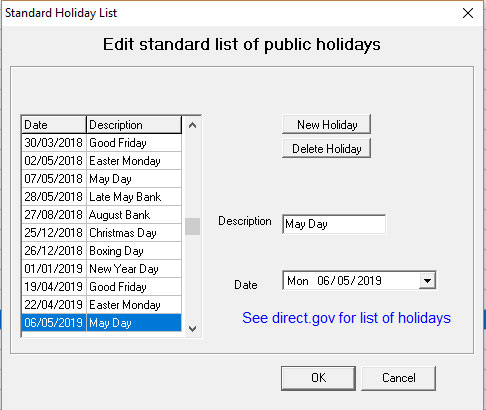Select the Boxing Day holiday row
The image size is (486, 410).
101,251
